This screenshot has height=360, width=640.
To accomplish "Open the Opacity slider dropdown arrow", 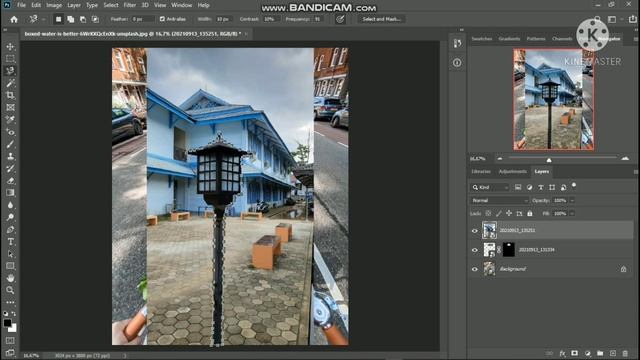I will [x=572, y=200].
